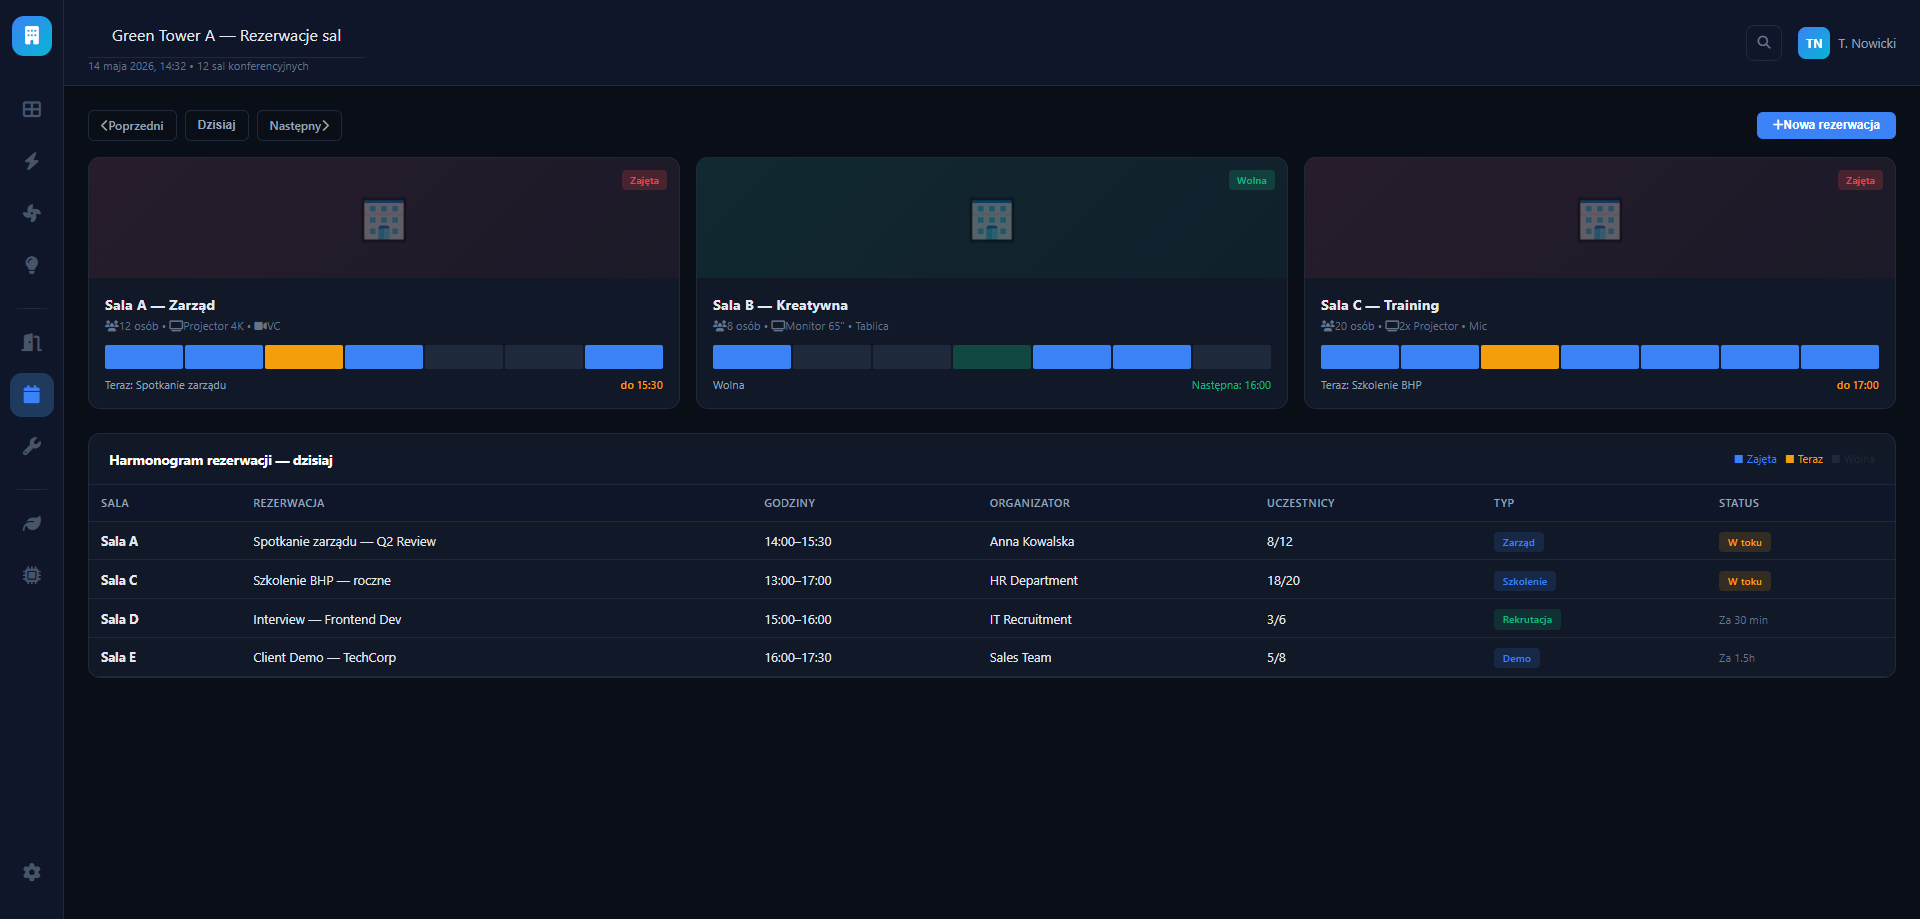
Task: Click the Szkolenie type tag
Action: coord(1524,581)
